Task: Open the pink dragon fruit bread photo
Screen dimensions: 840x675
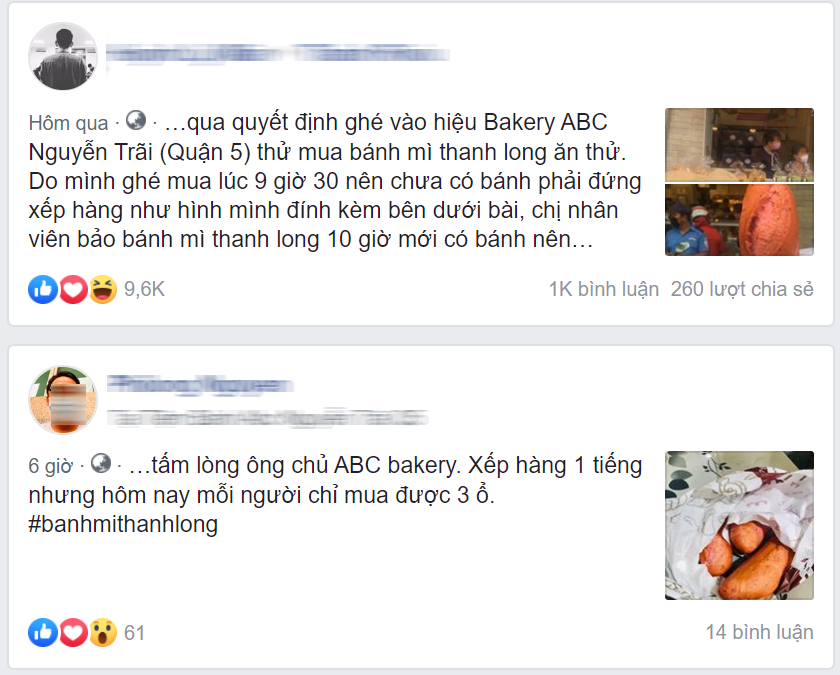Action: 739,220
